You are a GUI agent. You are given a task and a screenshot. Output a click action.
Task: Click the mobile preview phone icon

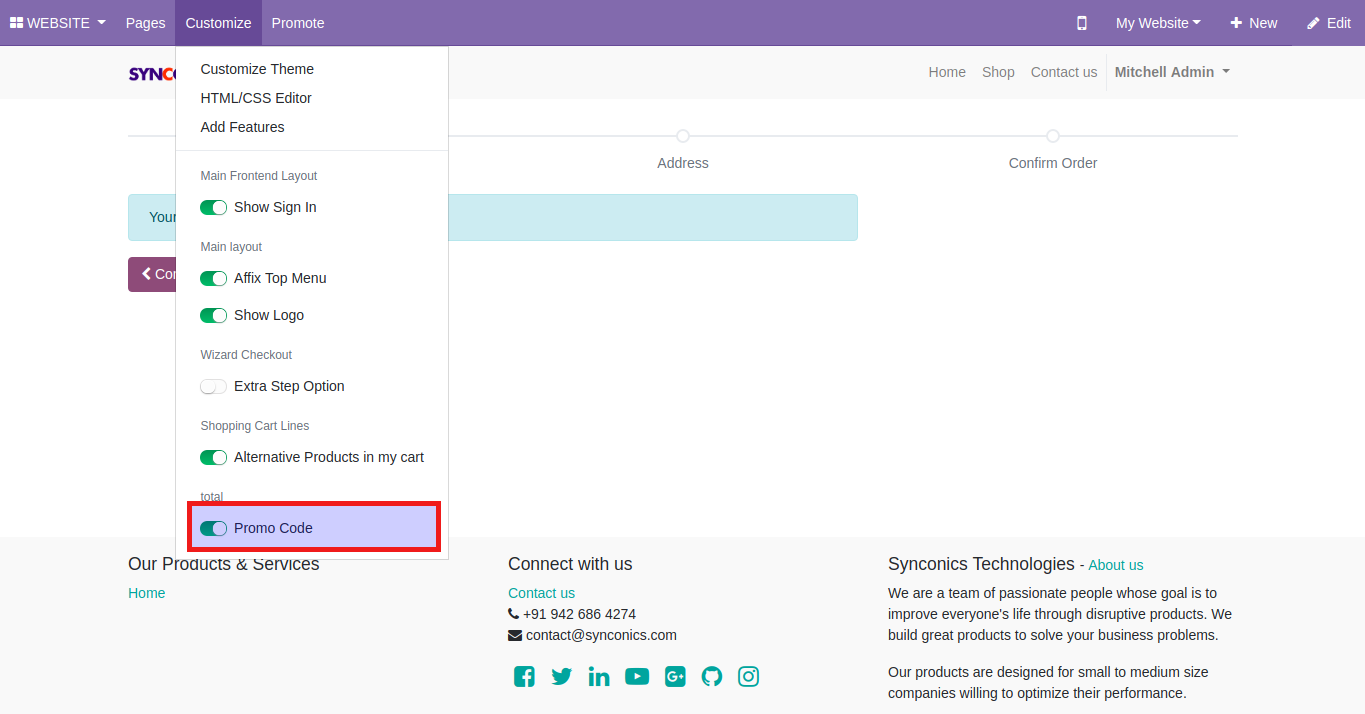(1081, 23)
